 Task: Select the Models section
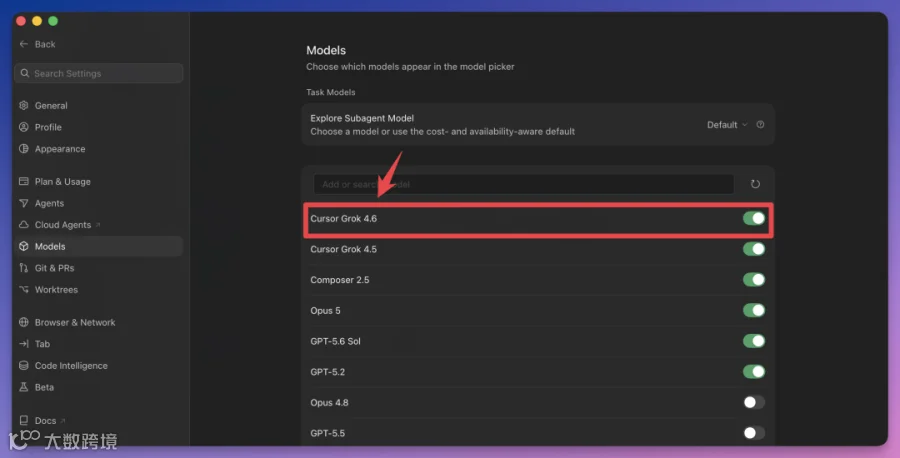99,246
